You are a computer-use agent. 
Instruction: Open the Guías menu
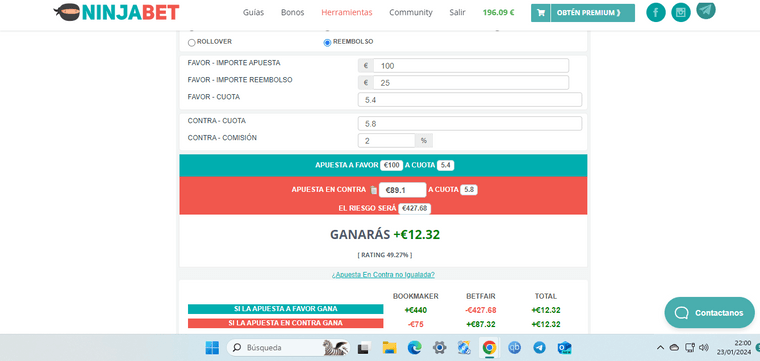coord(253,13)
